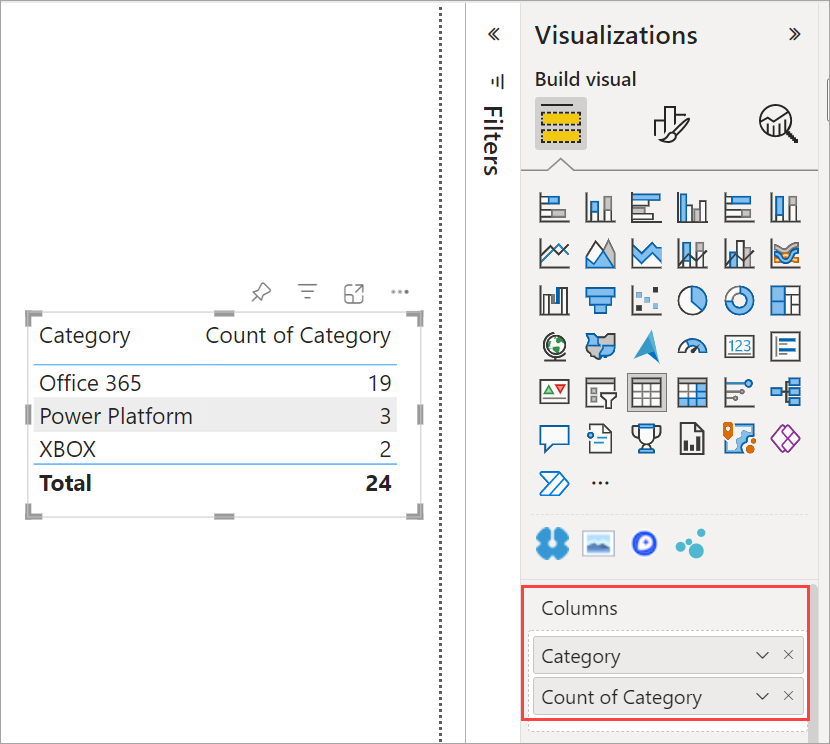This screenshot has height=744, width=830.
Task: Select the Key influencers visual
Action: (739, 393)
